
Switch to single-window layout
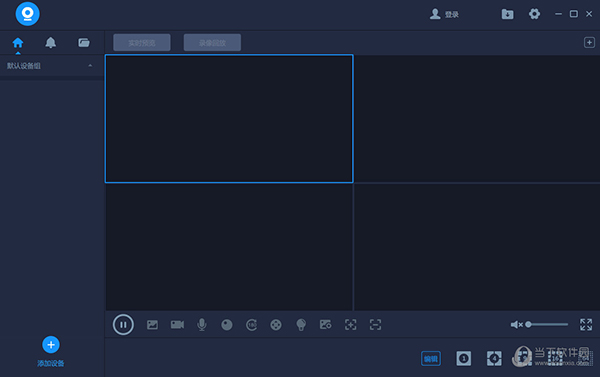pos(463,359)
